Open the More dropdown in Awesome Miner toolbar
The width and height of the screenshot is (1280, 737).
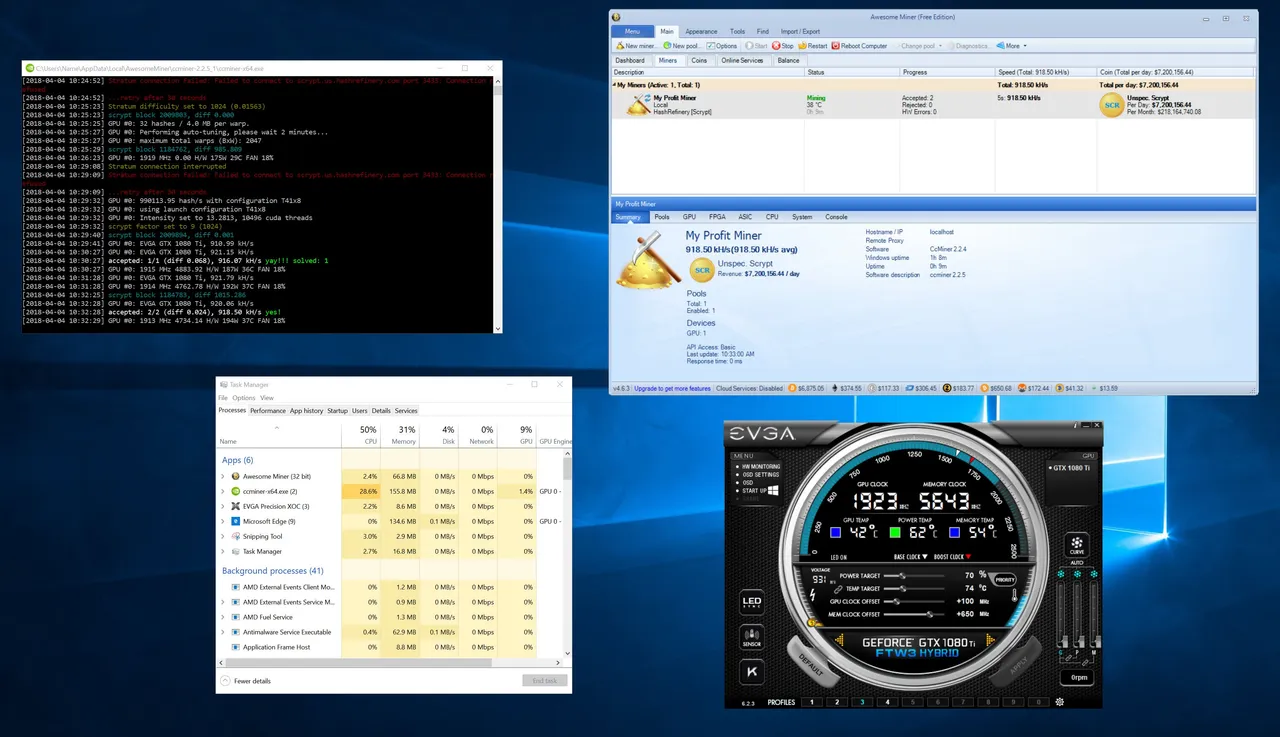point(1011,46)
